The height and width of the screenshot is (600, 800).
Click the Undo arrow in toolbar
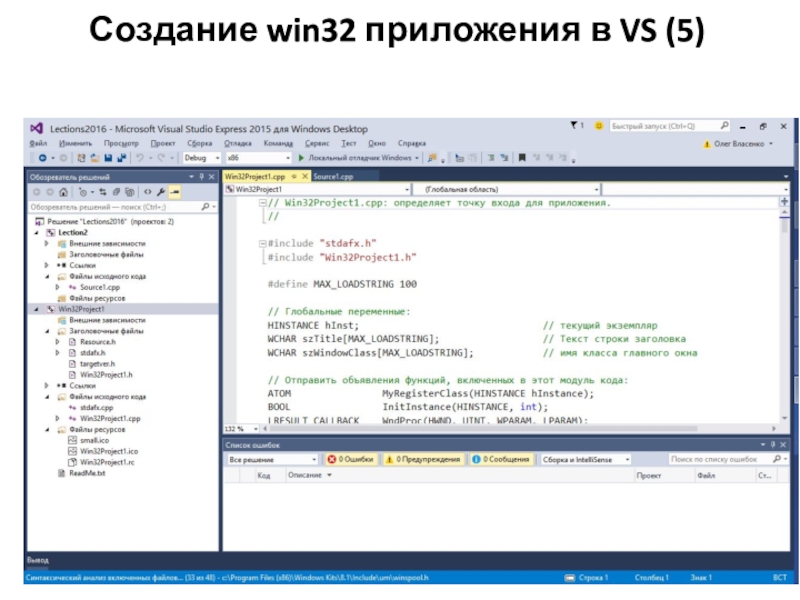pos(141,158)
